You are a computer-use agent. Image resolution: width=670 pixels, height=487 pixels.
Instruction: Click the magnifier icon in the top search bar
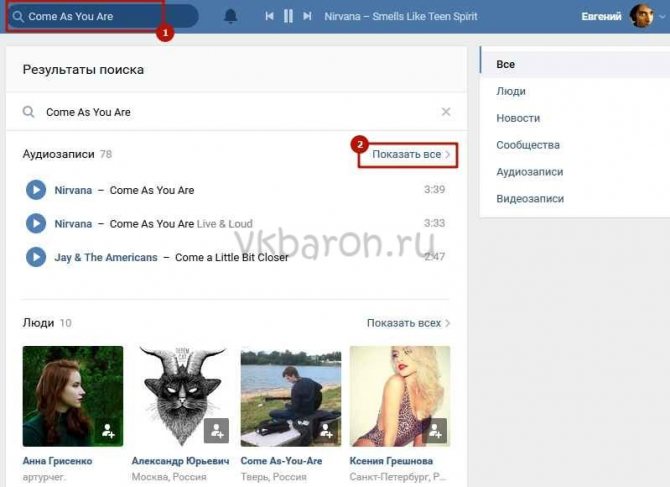[x=18, y=16]
